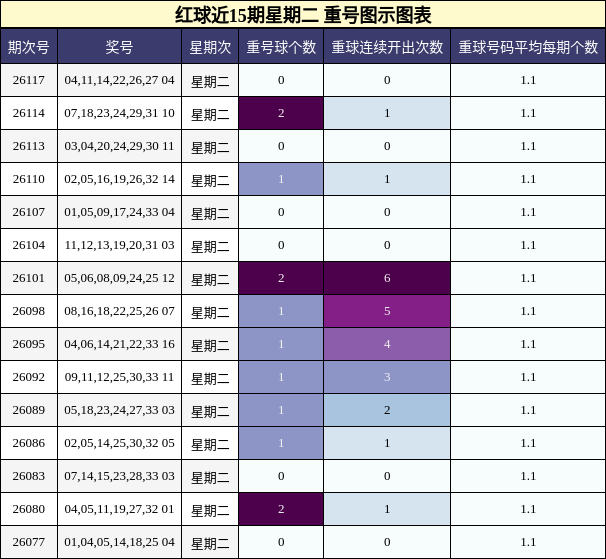Select period number 26114

29,113
